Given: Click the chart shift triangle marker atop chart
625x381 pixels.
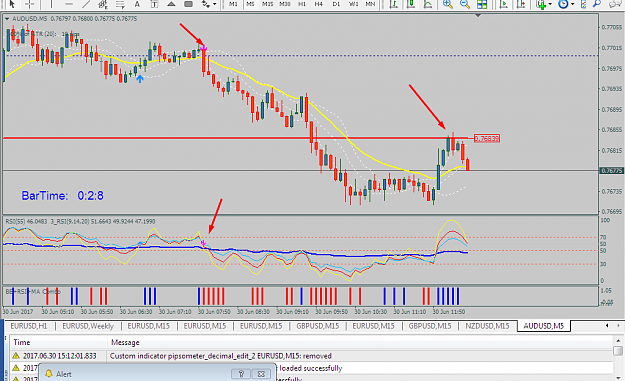Looking at the screenshot, I should pyautogui.click(x=478, y=16).
